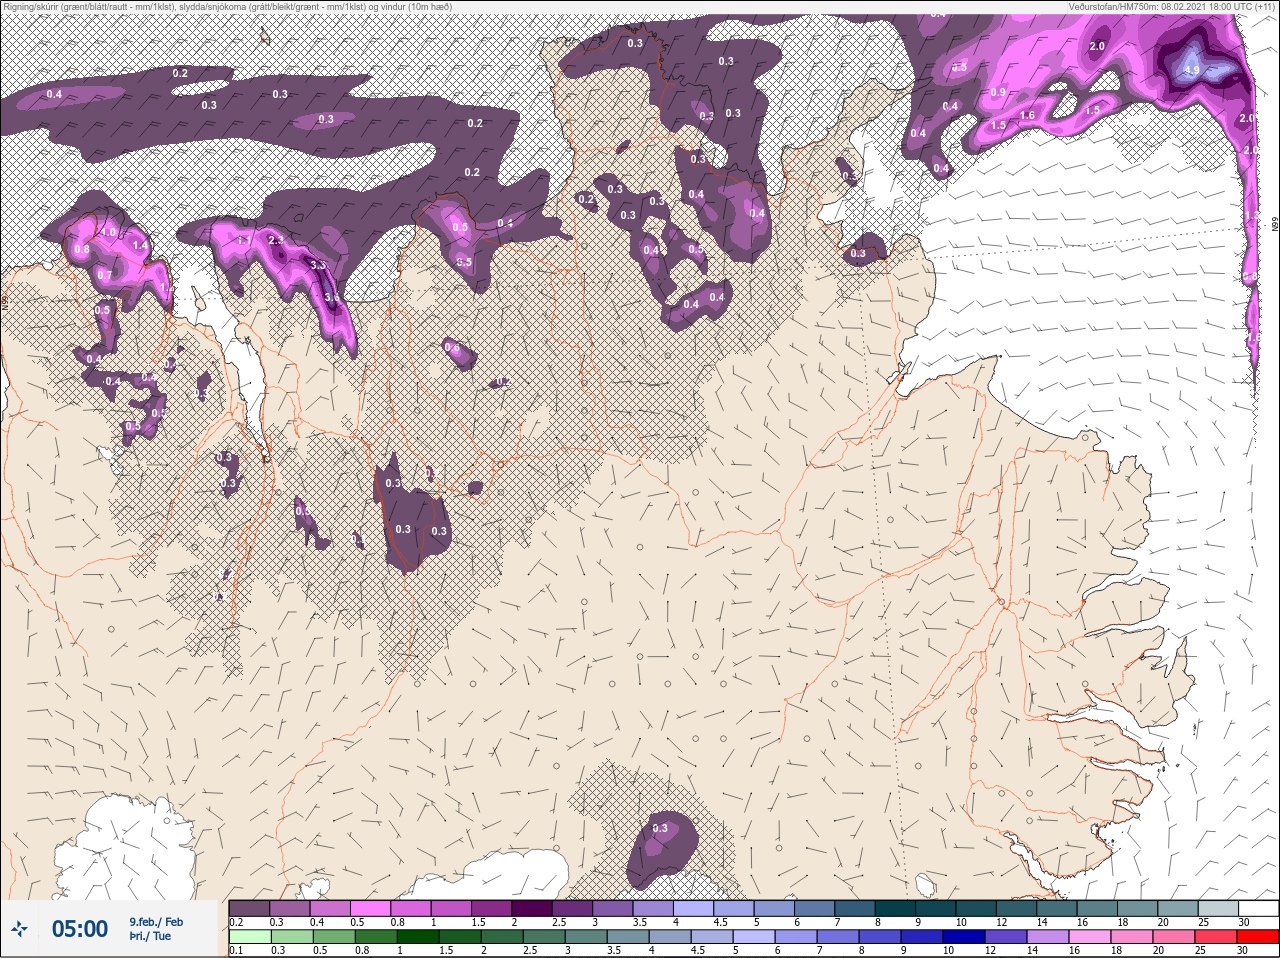This screenshot has width=1280, height=958.
Task: Click the bottom-row legend label '0.1'
Action: click(236, 950)
